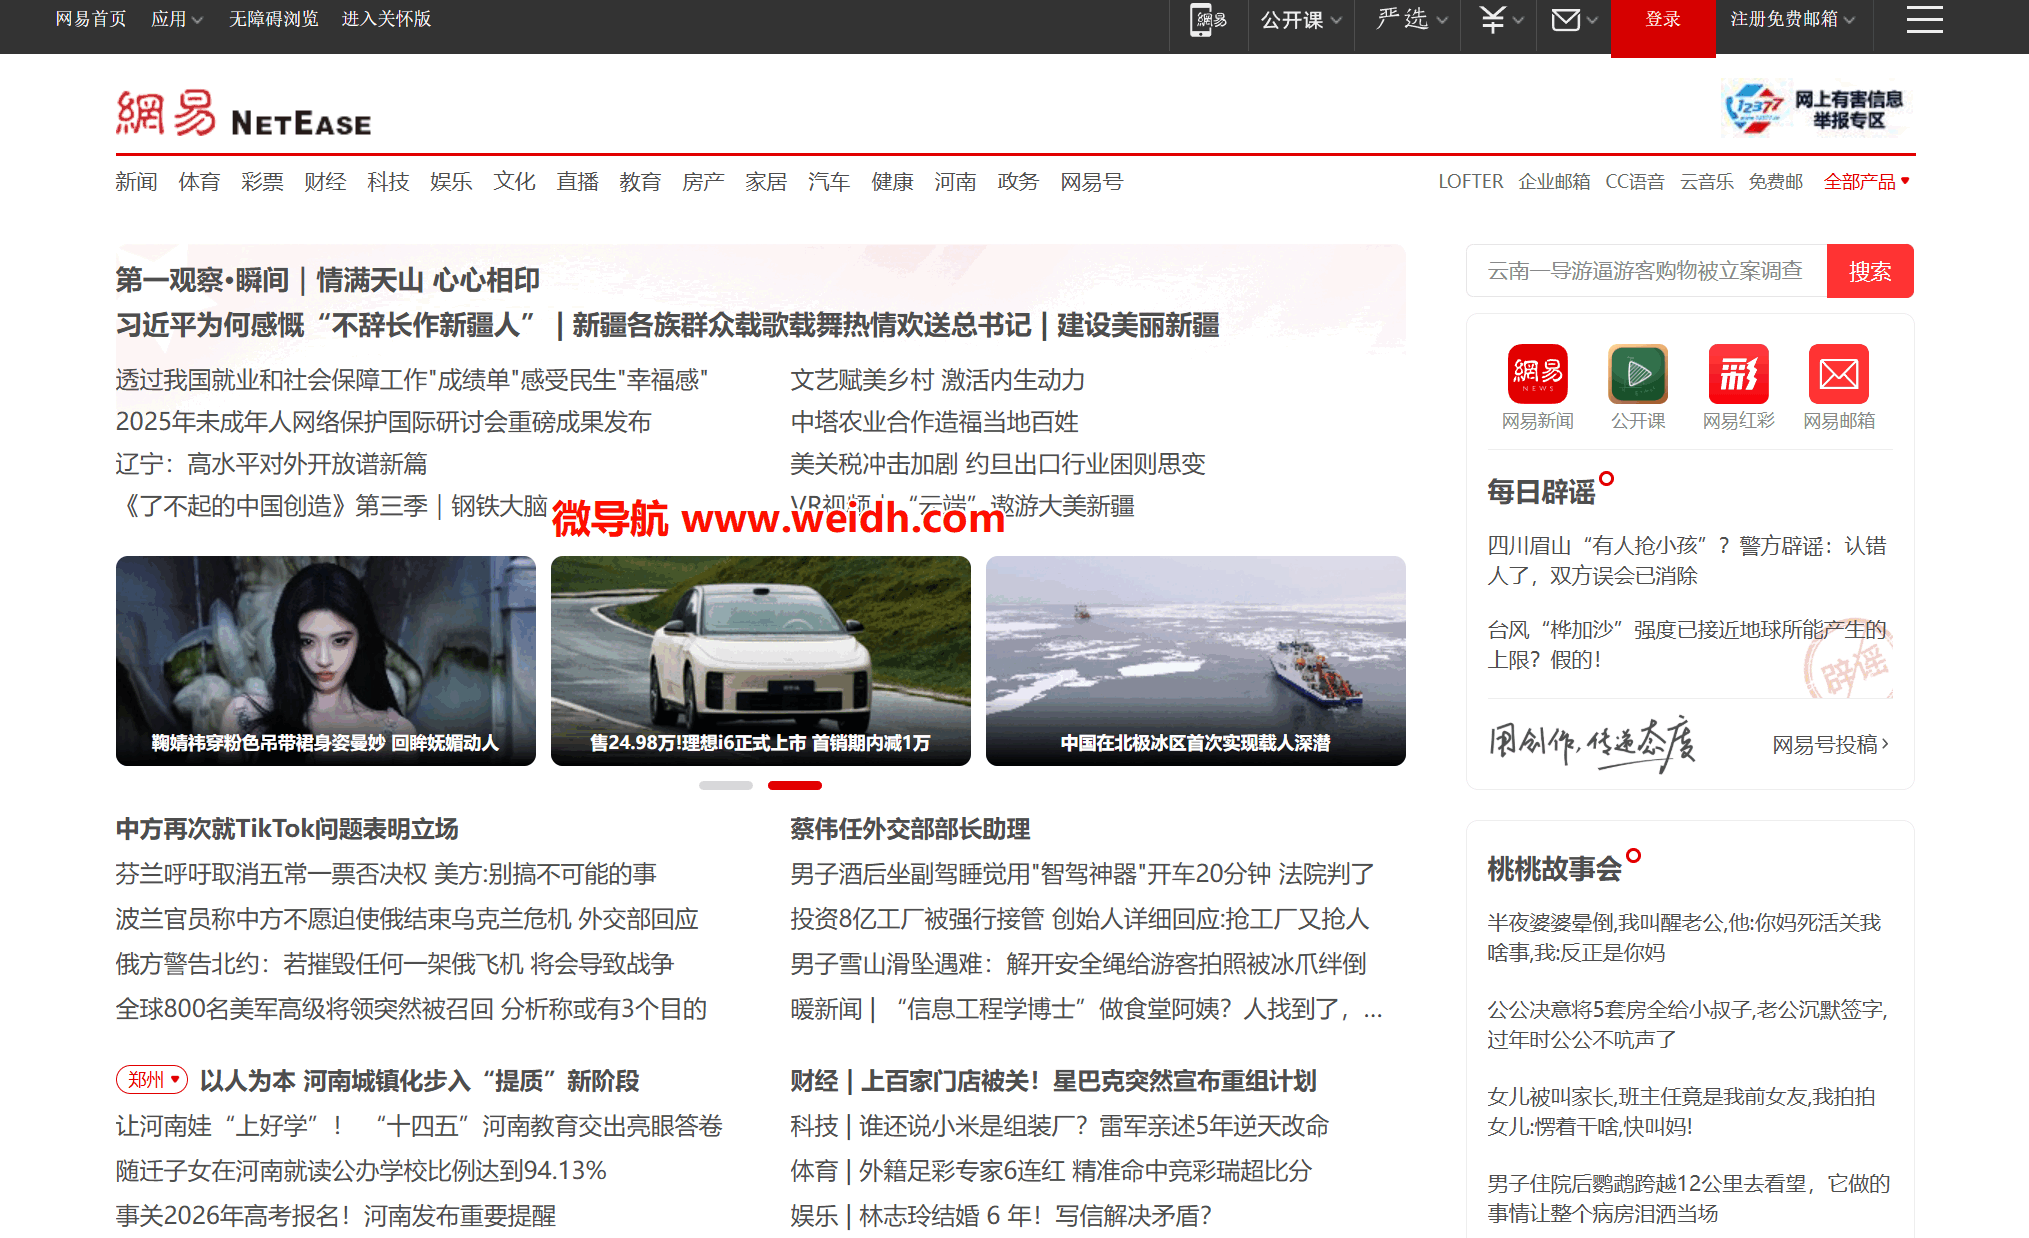Open the 公开课 dropdown in top bar
The height and width of the screenshot is (1238, 2029).
[x=1301, y=20]
